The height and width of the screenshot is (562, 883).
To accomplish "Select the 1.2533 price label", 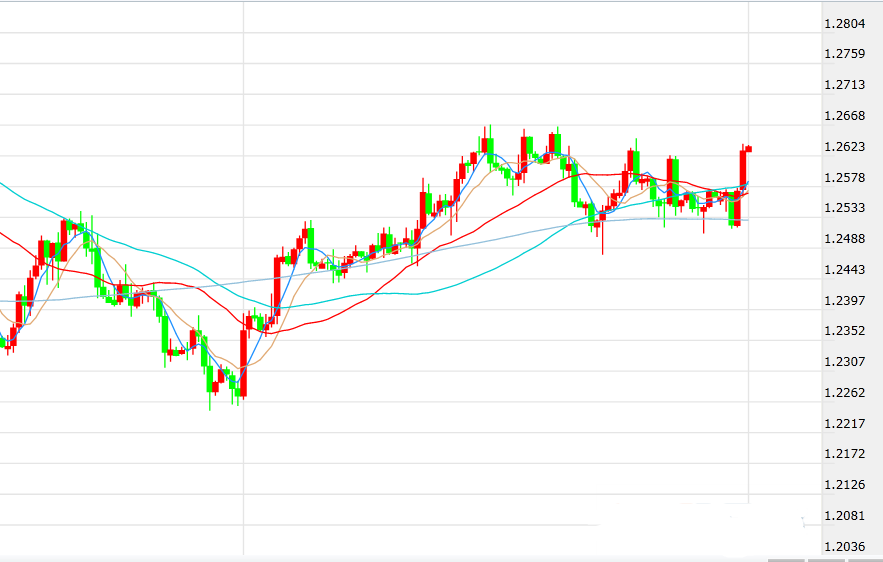I will click(x=844, y=208).
